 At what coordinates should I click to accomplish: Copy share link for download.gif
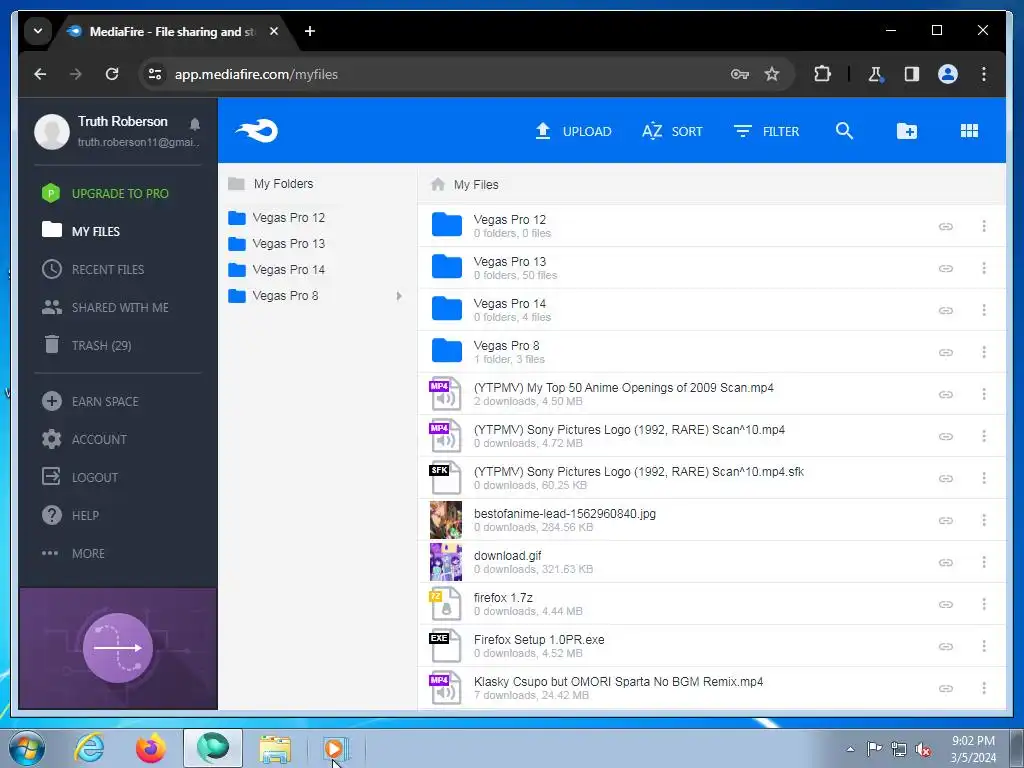(945, 562)
